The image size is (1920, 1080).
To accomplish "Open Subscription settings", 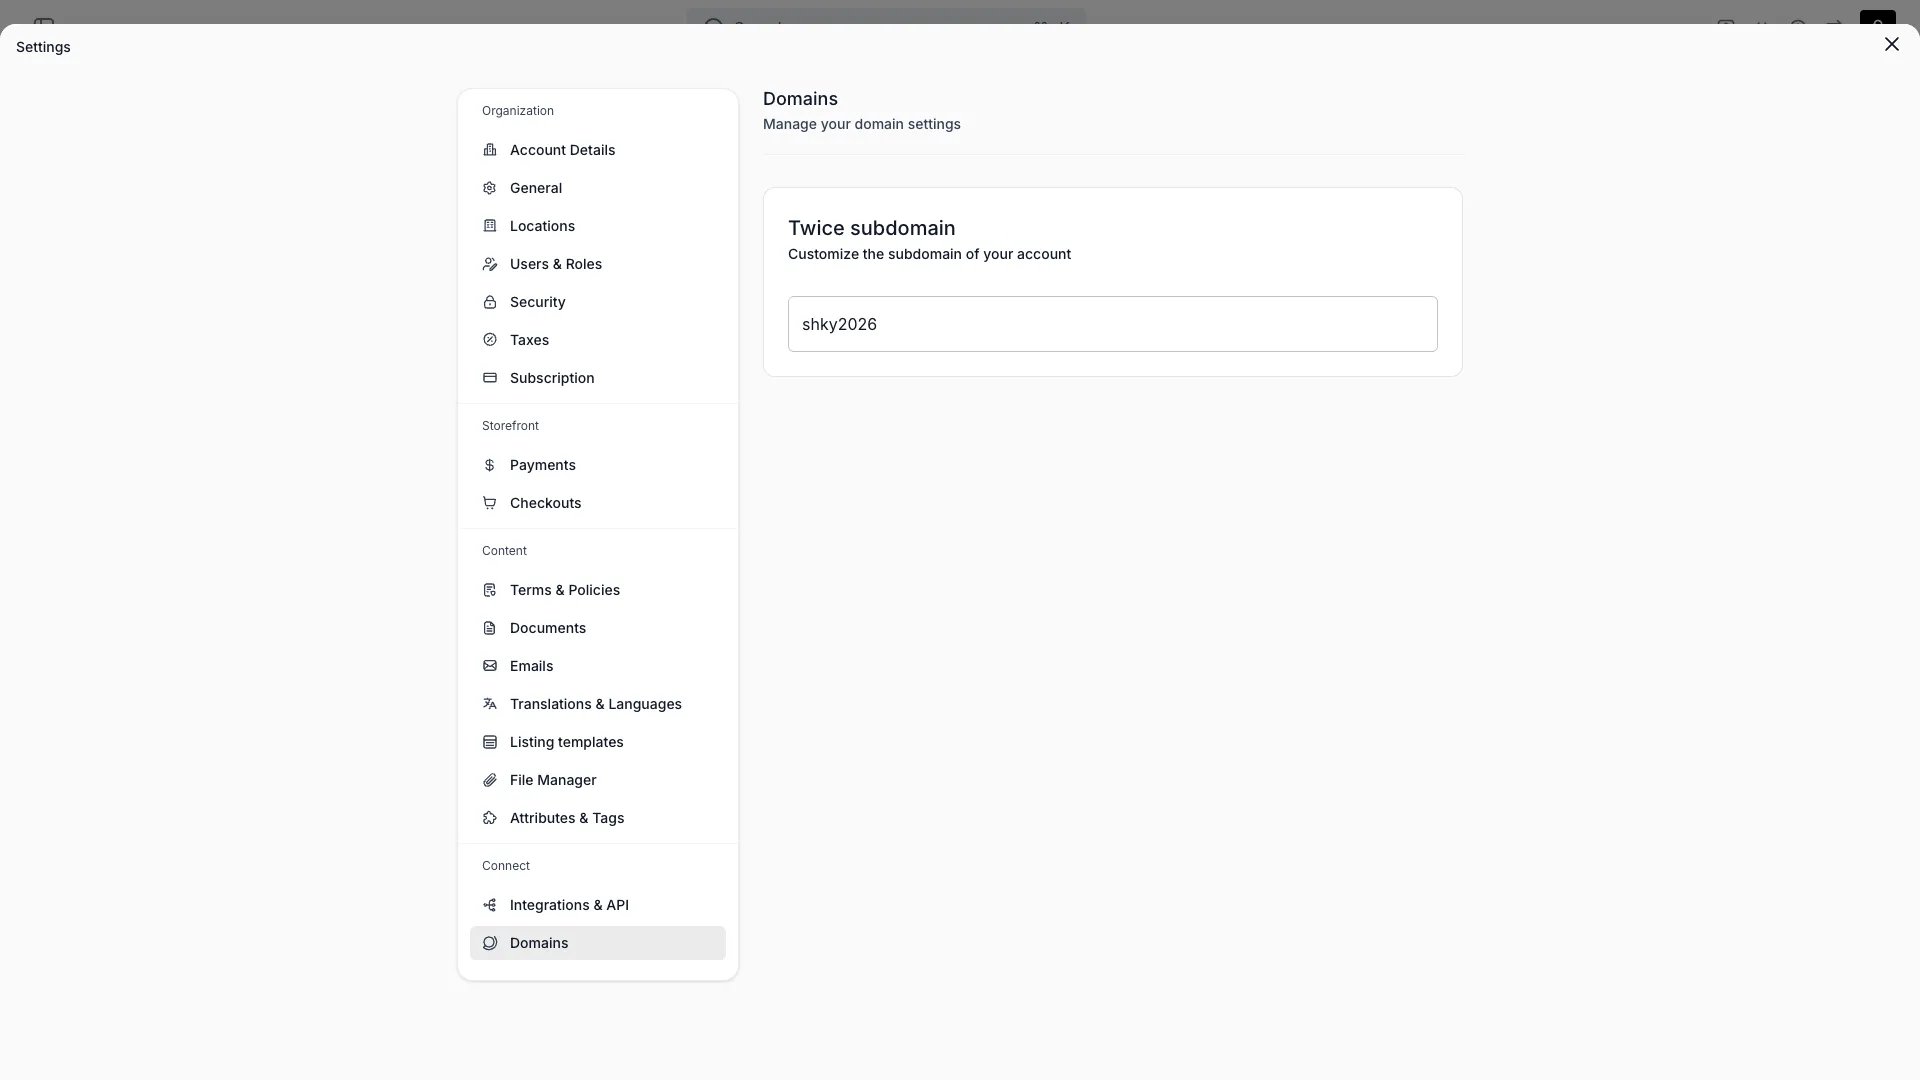I will point(598,378).
